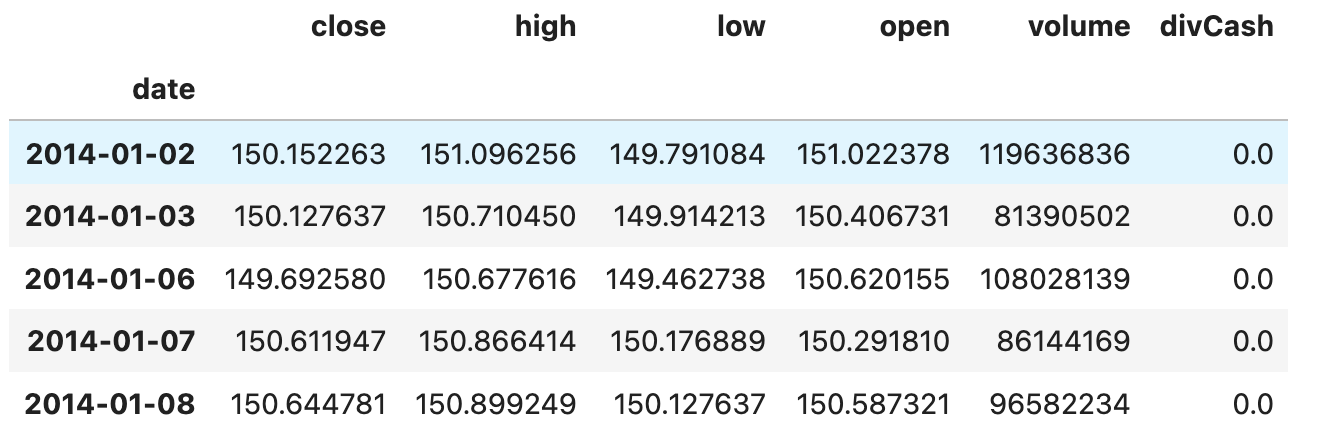Select the 2014-01-06 row index
Screen dimensions: 1322x446
click(x=110, y=279)
